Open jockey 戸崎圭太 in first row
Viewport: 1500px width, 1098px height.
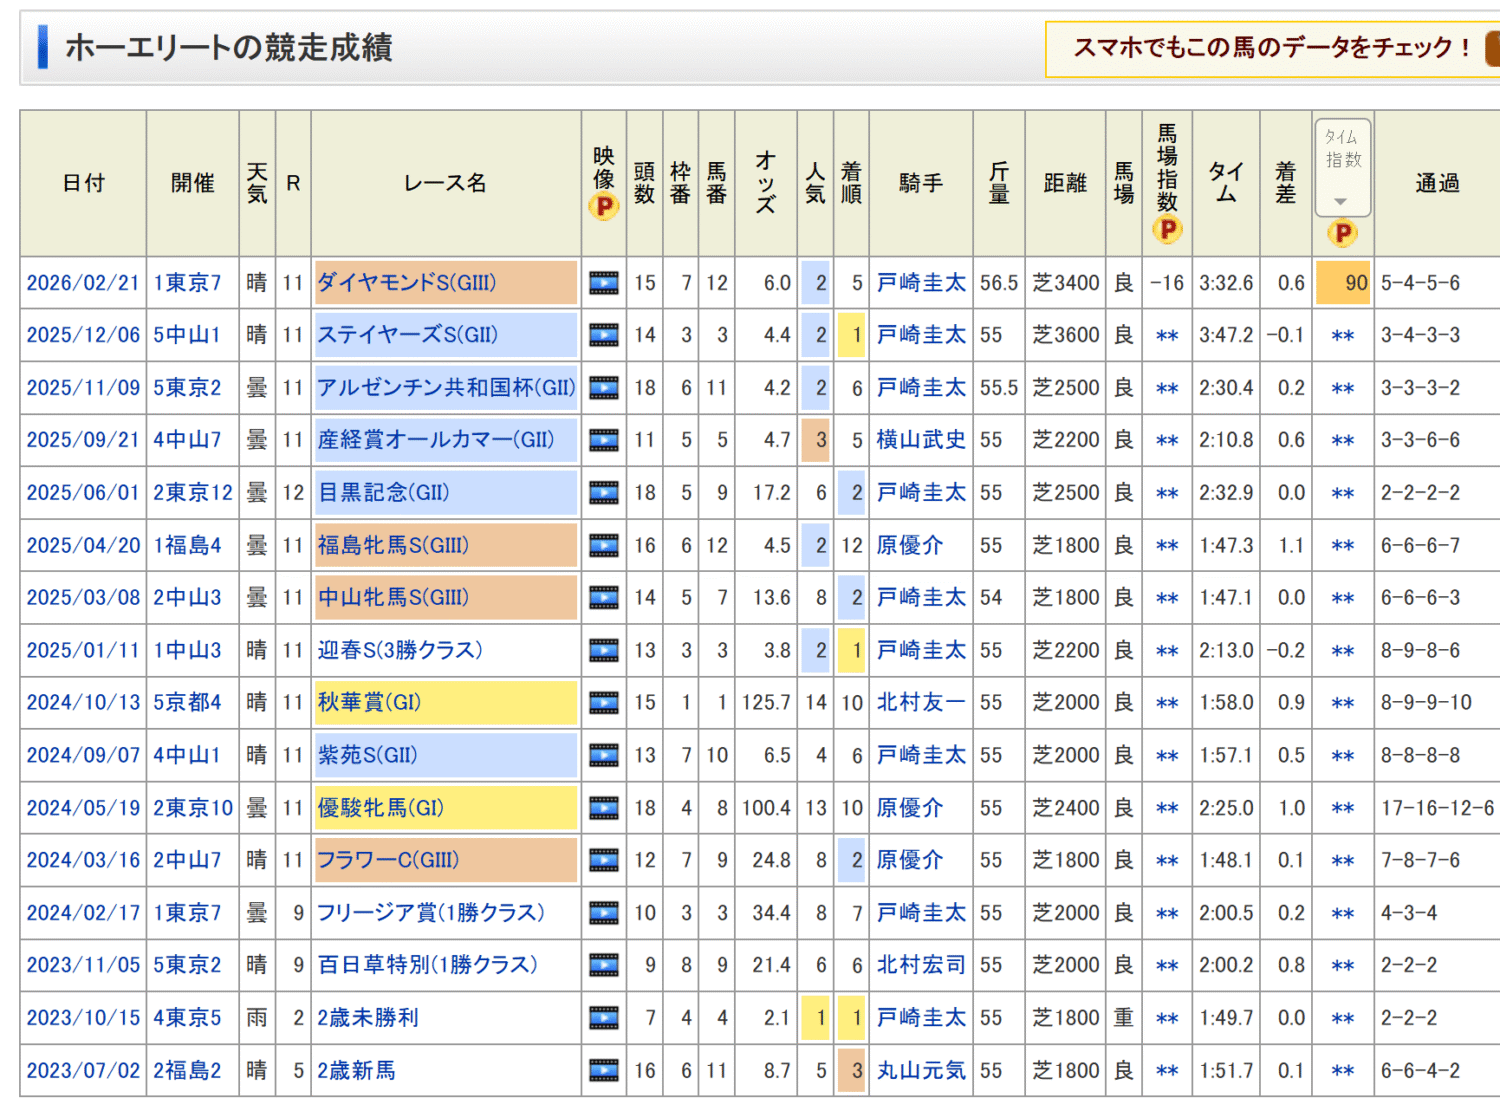921,283
